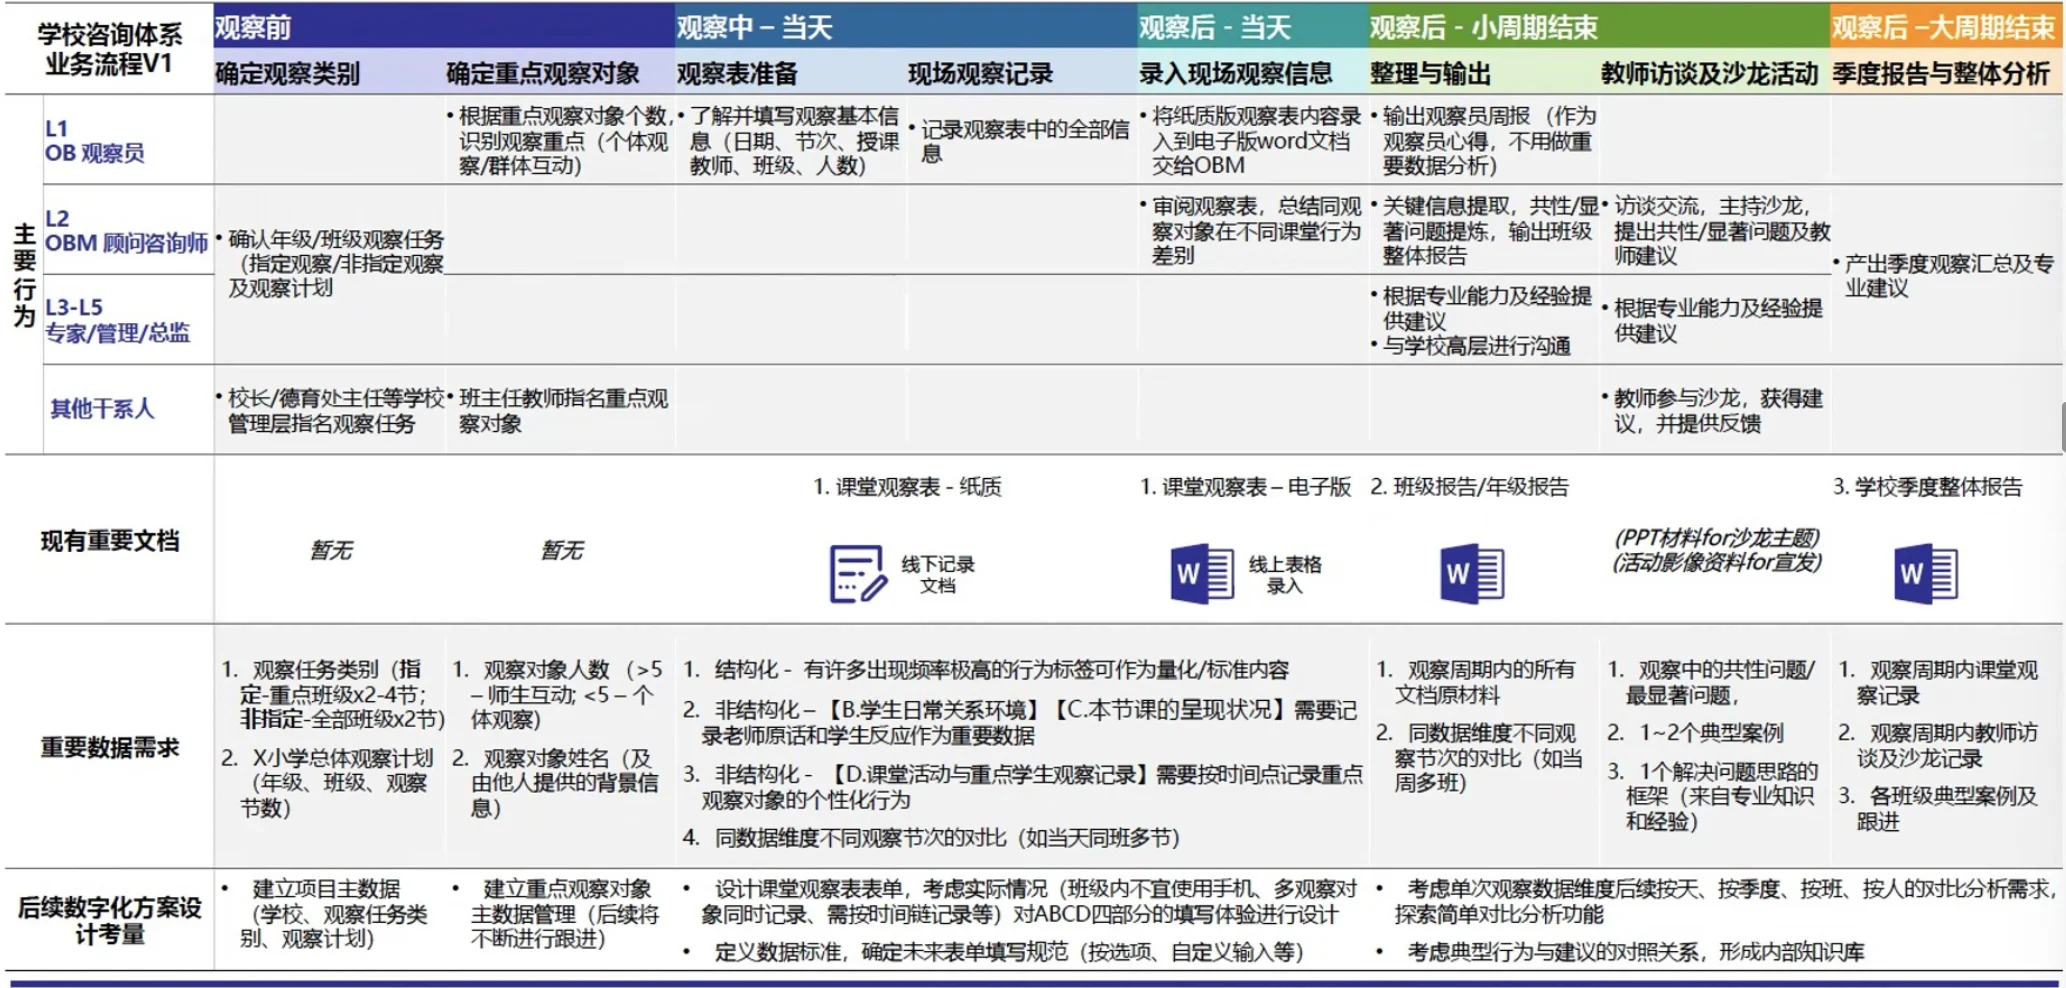Select the 教师访谈及沙龙活动 column heading
Viewport: 2066px width, 988px height.
coord(1709,73)
